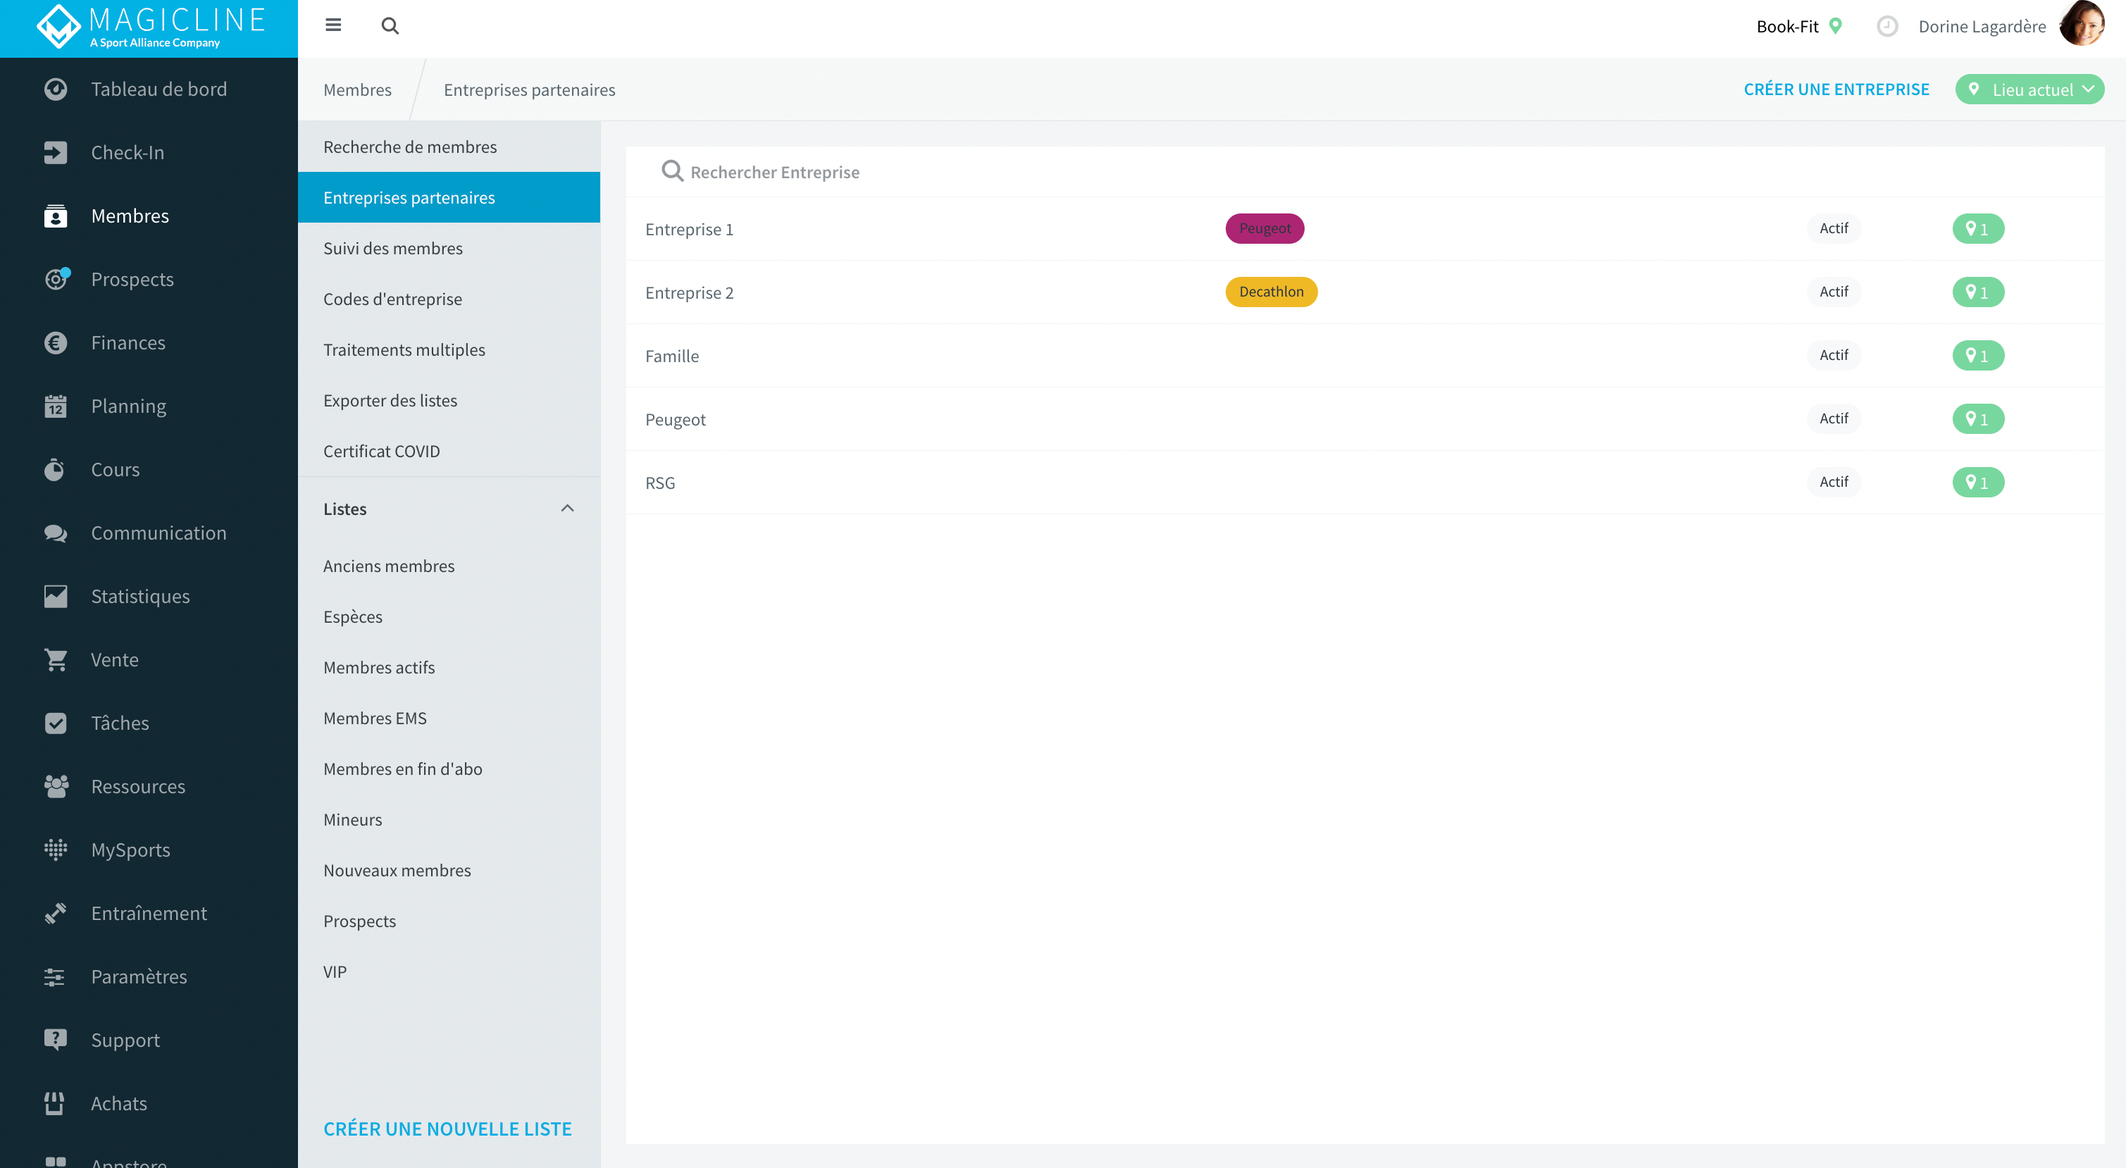Open the Entreprise 2 row
Image resolution: width=2126 pixels, height=1168 pixels.
(1365, 292)
